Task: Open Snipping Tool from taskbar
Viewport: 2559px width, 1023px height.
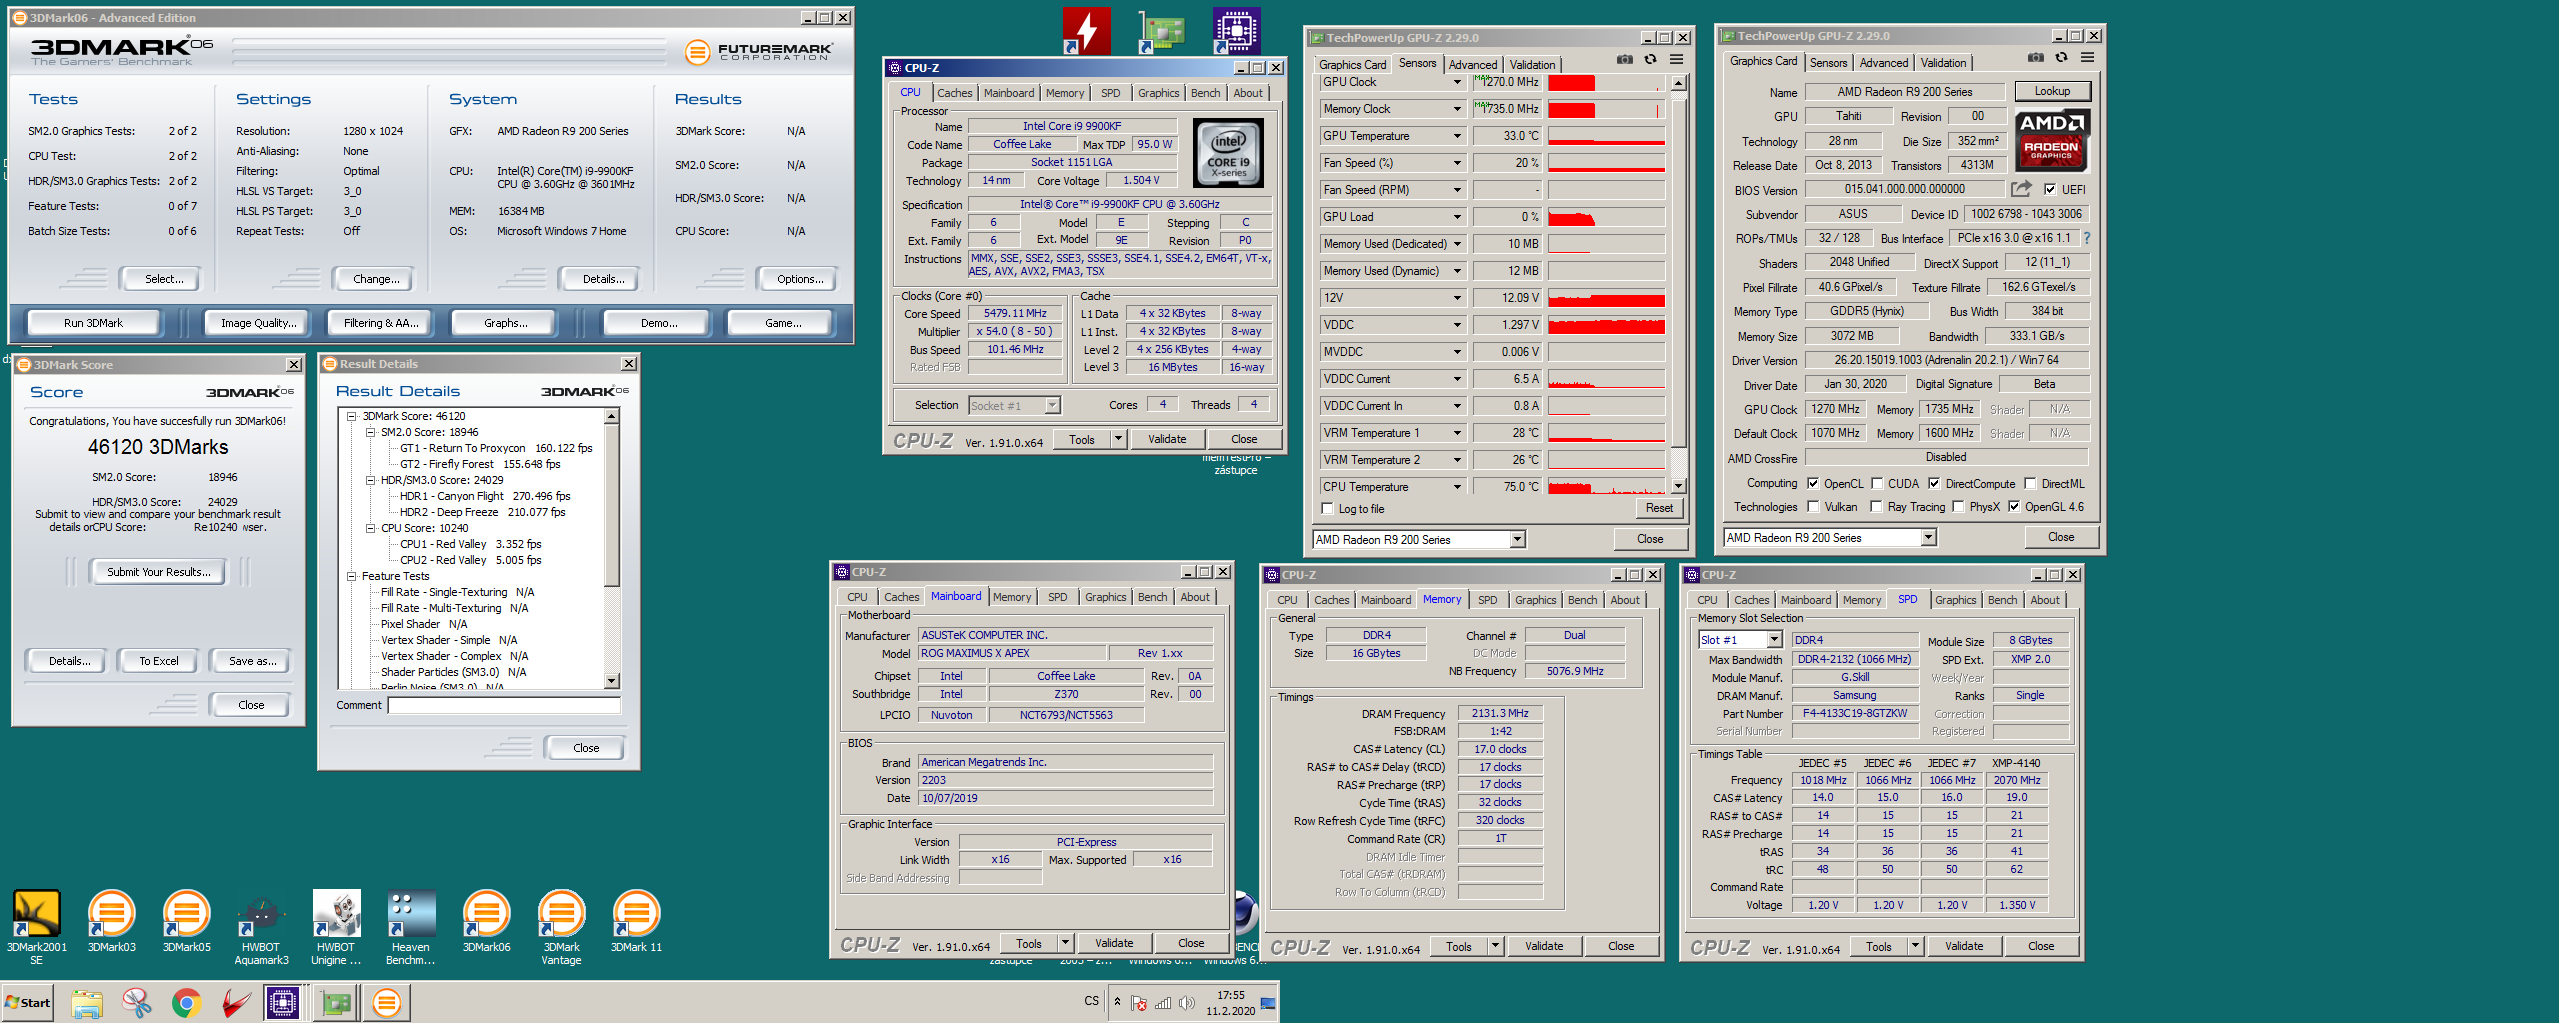Action: tap(137, 1002)
